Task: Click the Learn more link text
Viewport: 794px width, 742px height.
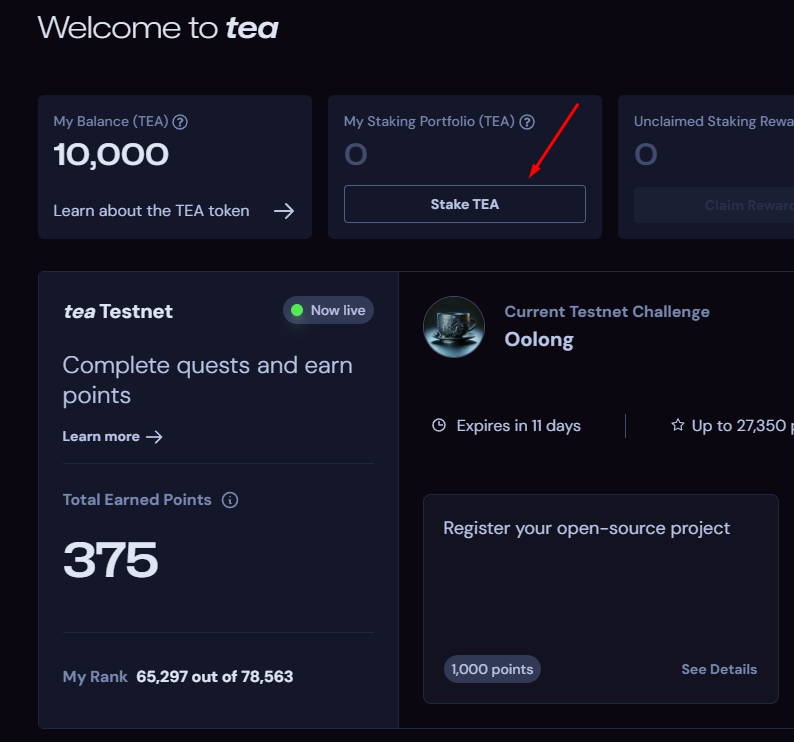Action: click(x=101, y=437)
